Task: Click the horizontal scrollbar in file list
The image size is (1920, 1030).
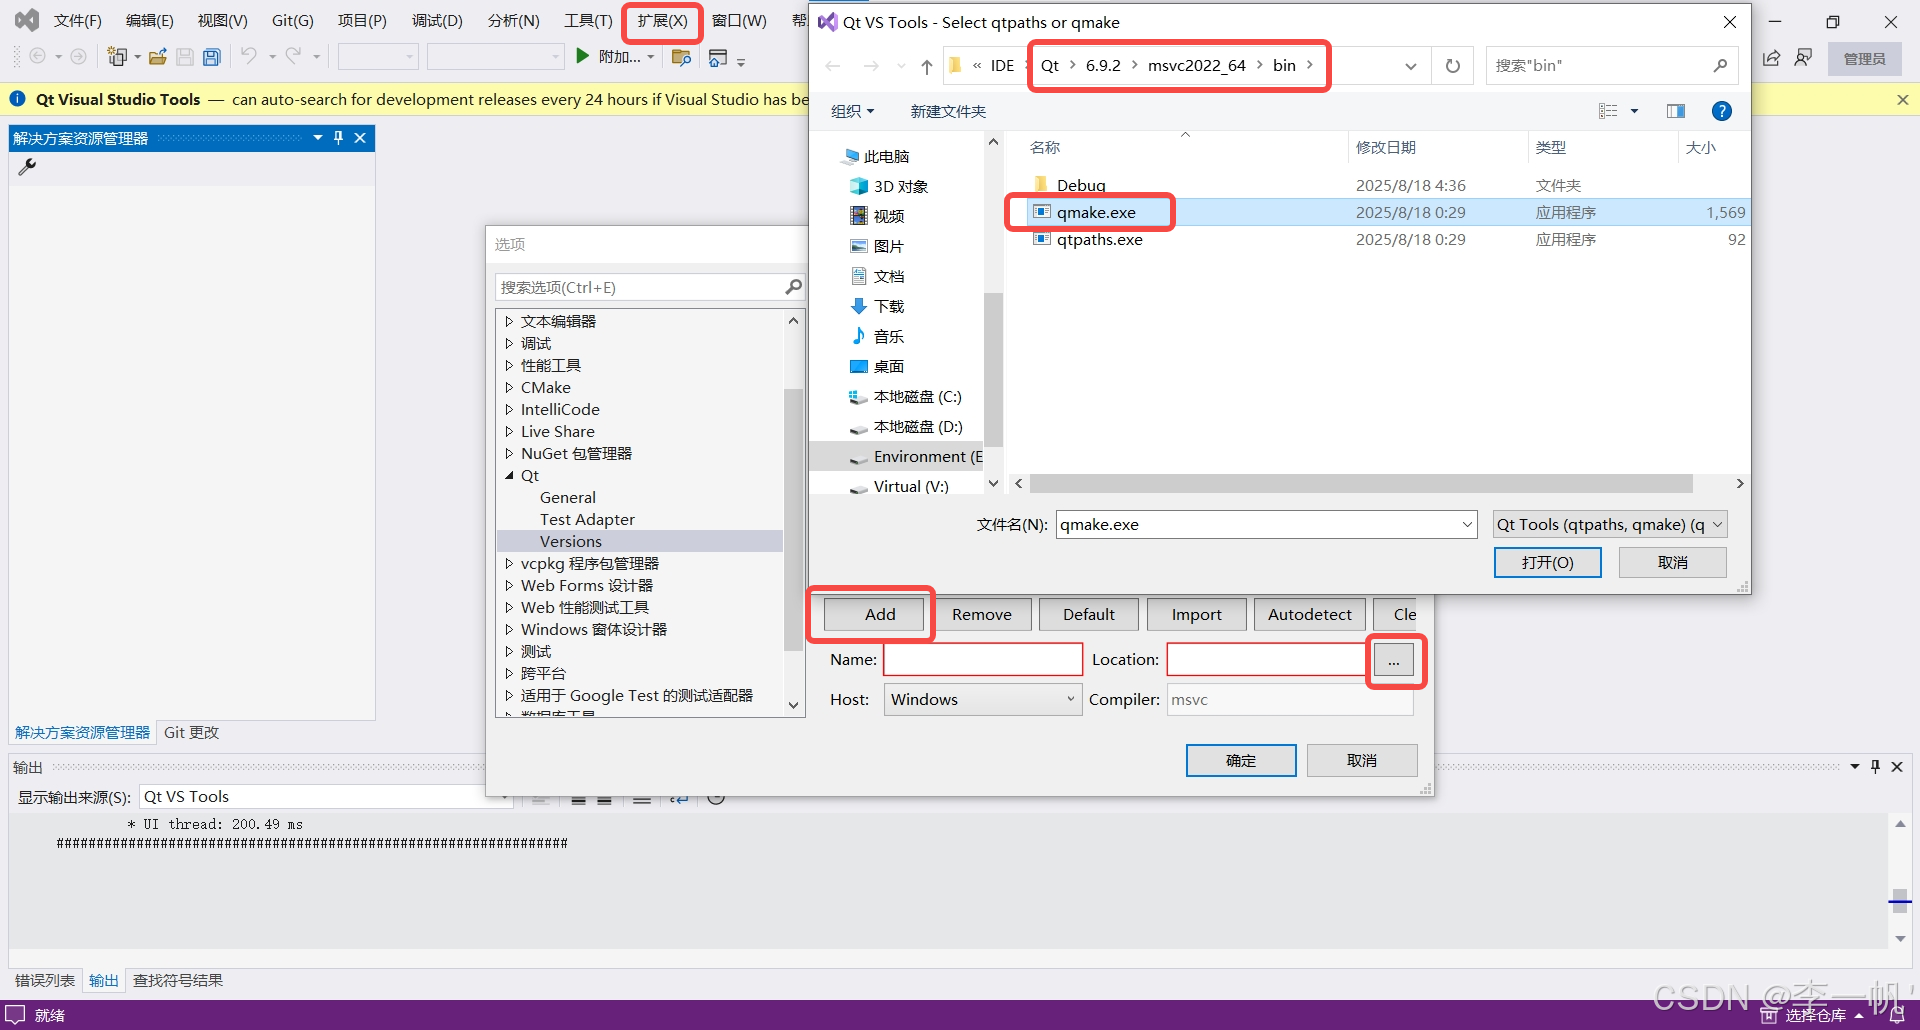Action: pos(1361,484)
